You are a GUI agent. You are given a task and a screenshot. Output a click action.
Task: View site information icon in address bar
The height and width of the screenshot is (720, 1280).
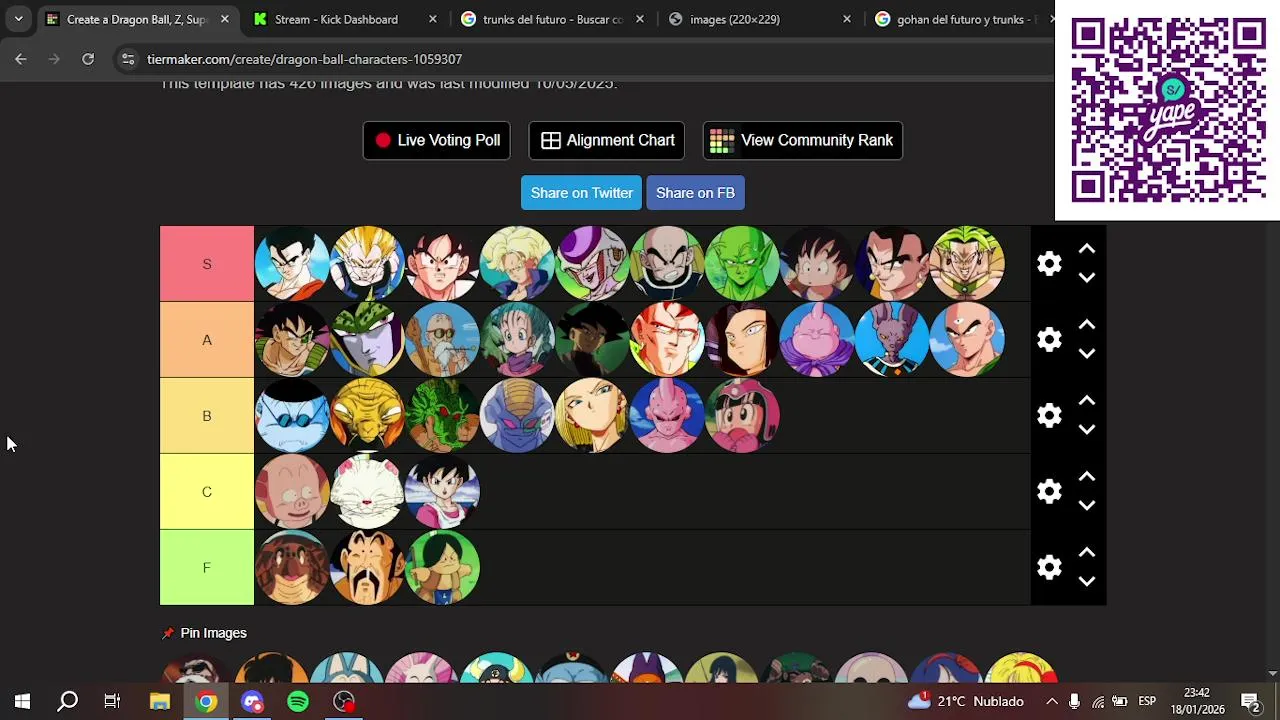[x=128, y=59]
